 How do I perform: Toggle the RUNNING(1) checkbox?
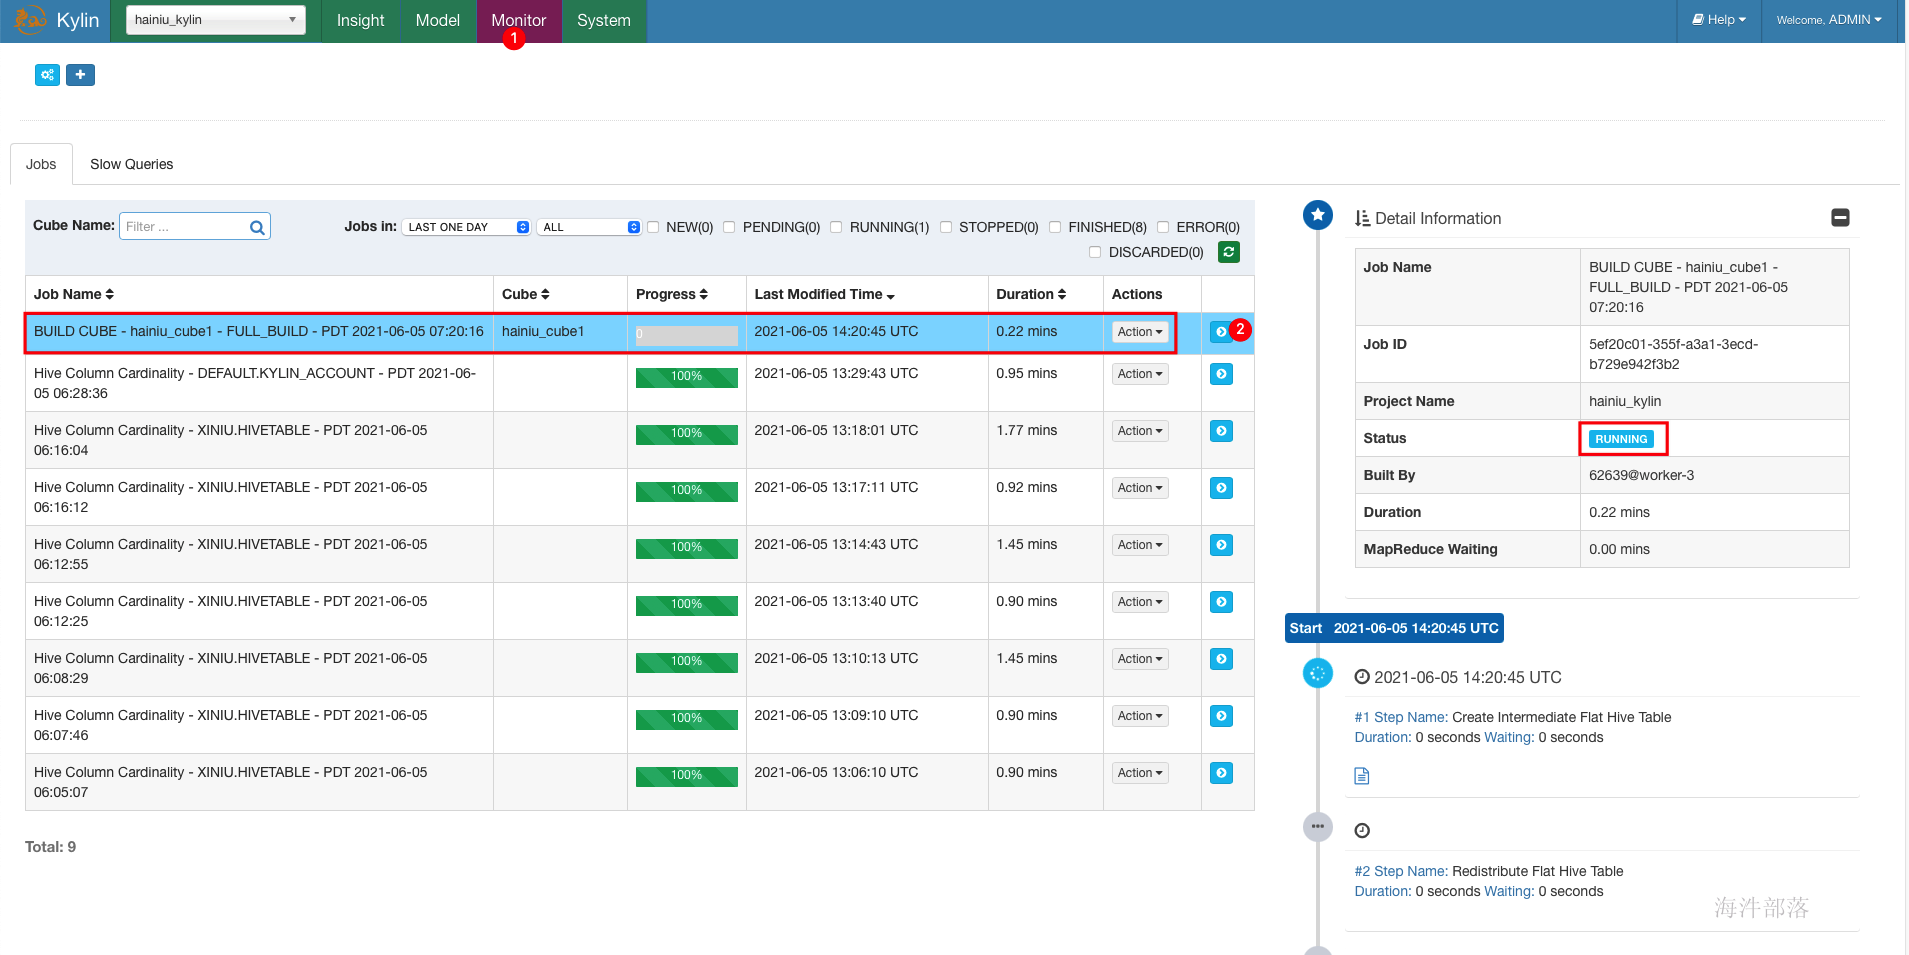(836, 227)
